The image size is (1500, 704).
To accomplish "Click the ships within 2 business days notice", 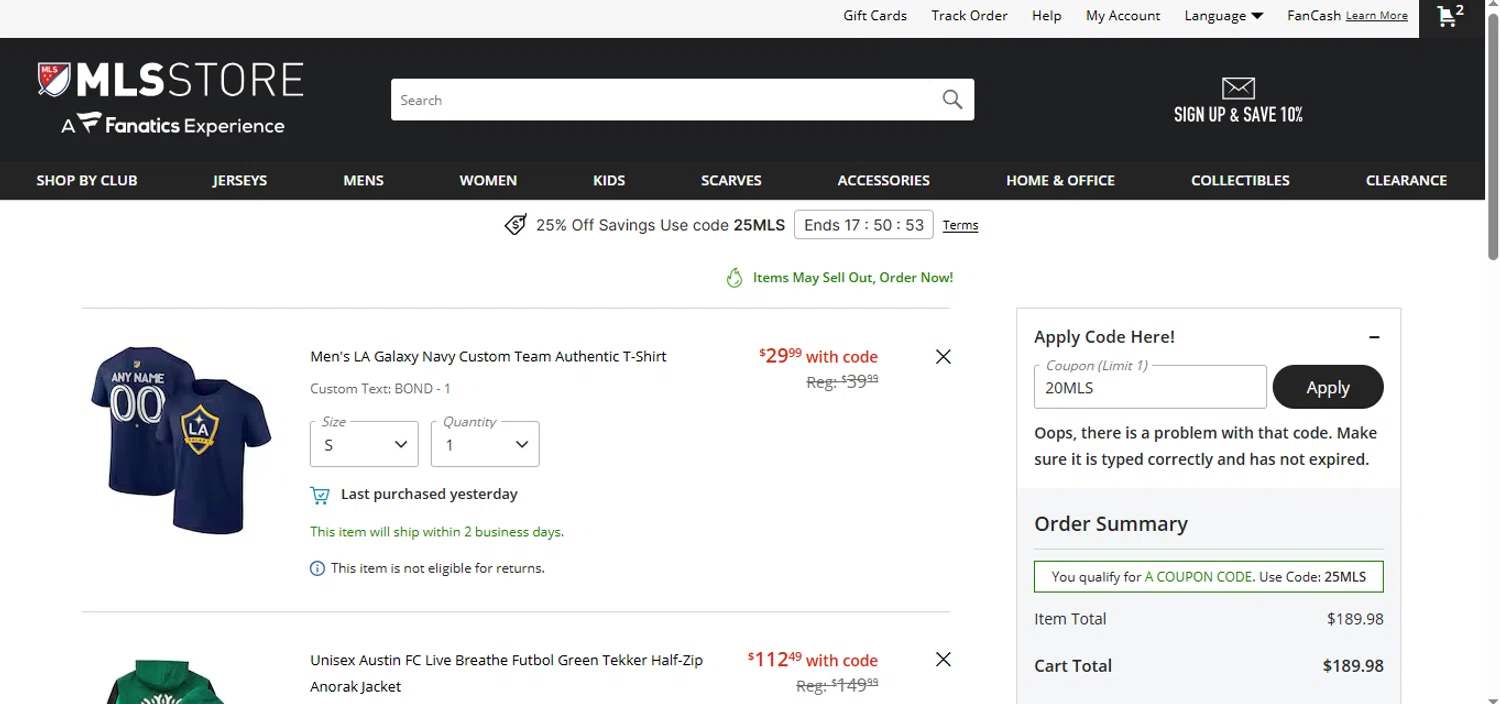I will pyautogui.click(x=437, y=532).
